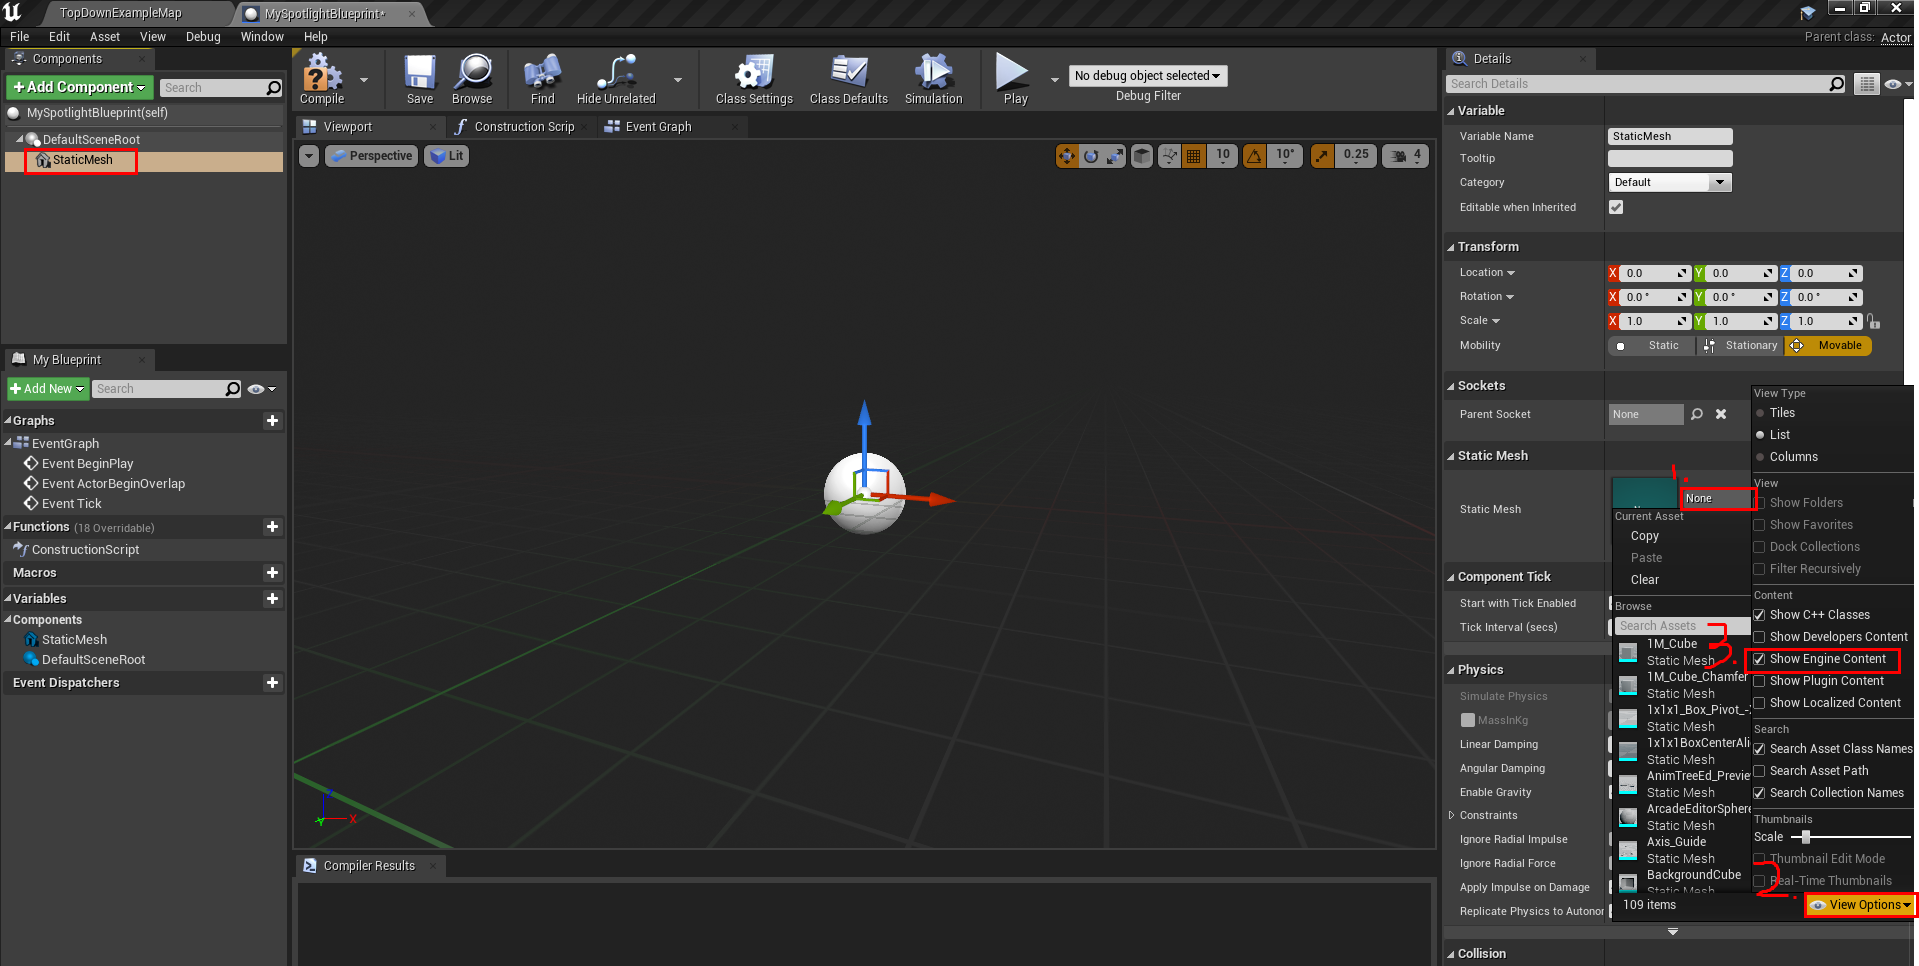This screenshot has width=1919, height=966.
Task: Click Copy under Current Asset
Action: click(x=1644, y=536)
